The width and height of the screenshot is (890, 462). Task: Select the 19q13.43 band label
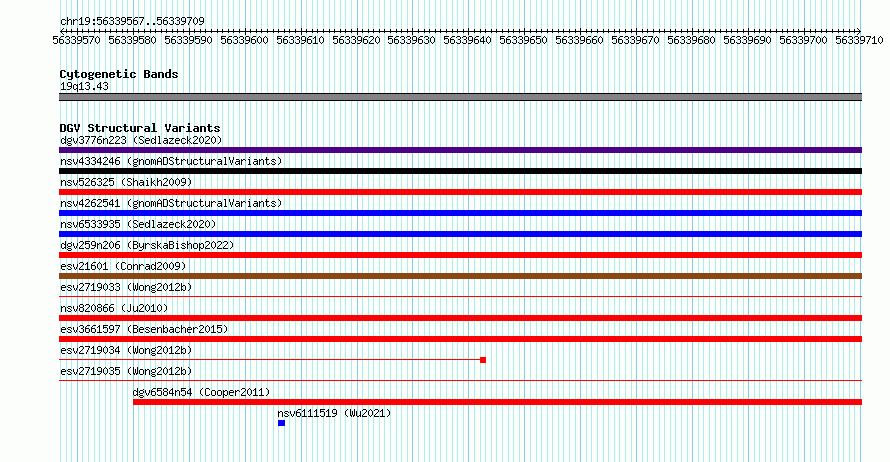[x=84, y=86]
